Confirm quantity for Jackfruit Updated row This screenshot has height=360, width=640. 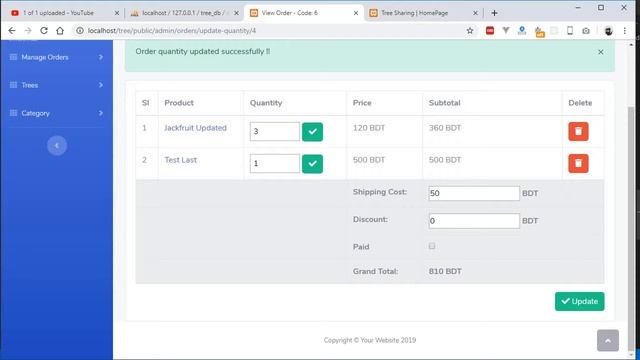click(x=312, y=131)
